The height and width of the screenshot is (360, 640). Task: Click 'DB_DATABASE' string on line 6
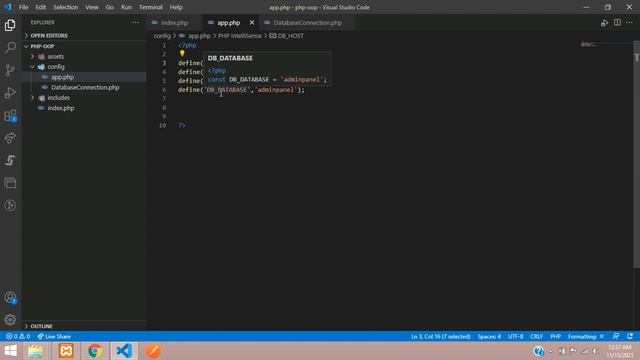227,90
